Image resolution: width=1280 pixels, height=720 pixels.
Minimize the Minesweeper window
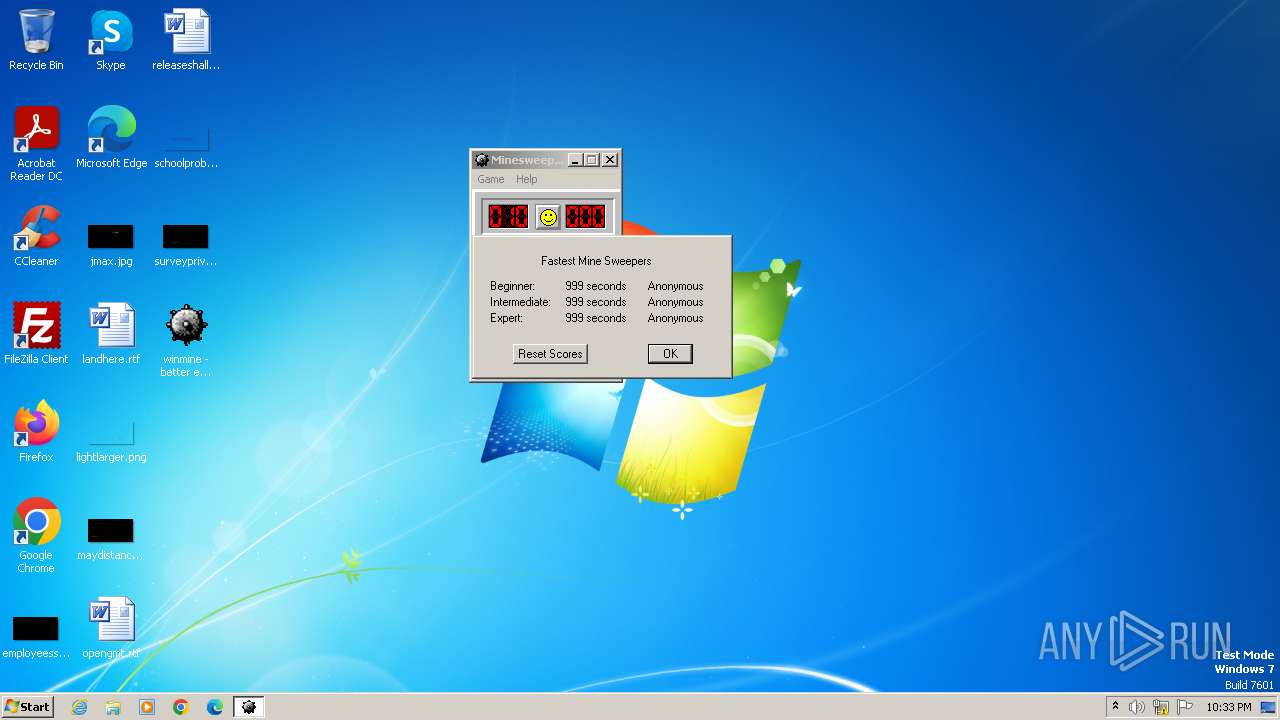tap(575, 160)
